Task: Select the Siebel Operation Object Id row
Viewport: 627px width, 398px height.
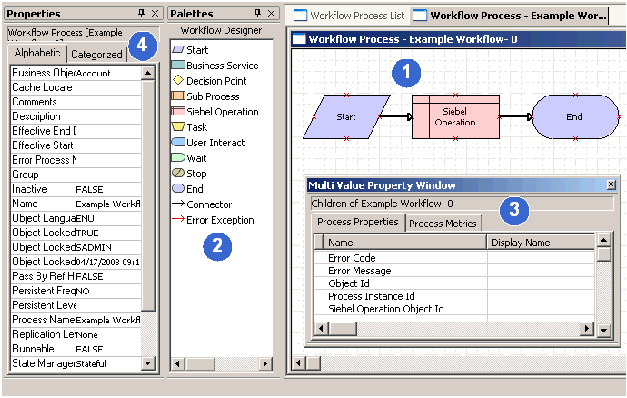Action: click(454, 309)
